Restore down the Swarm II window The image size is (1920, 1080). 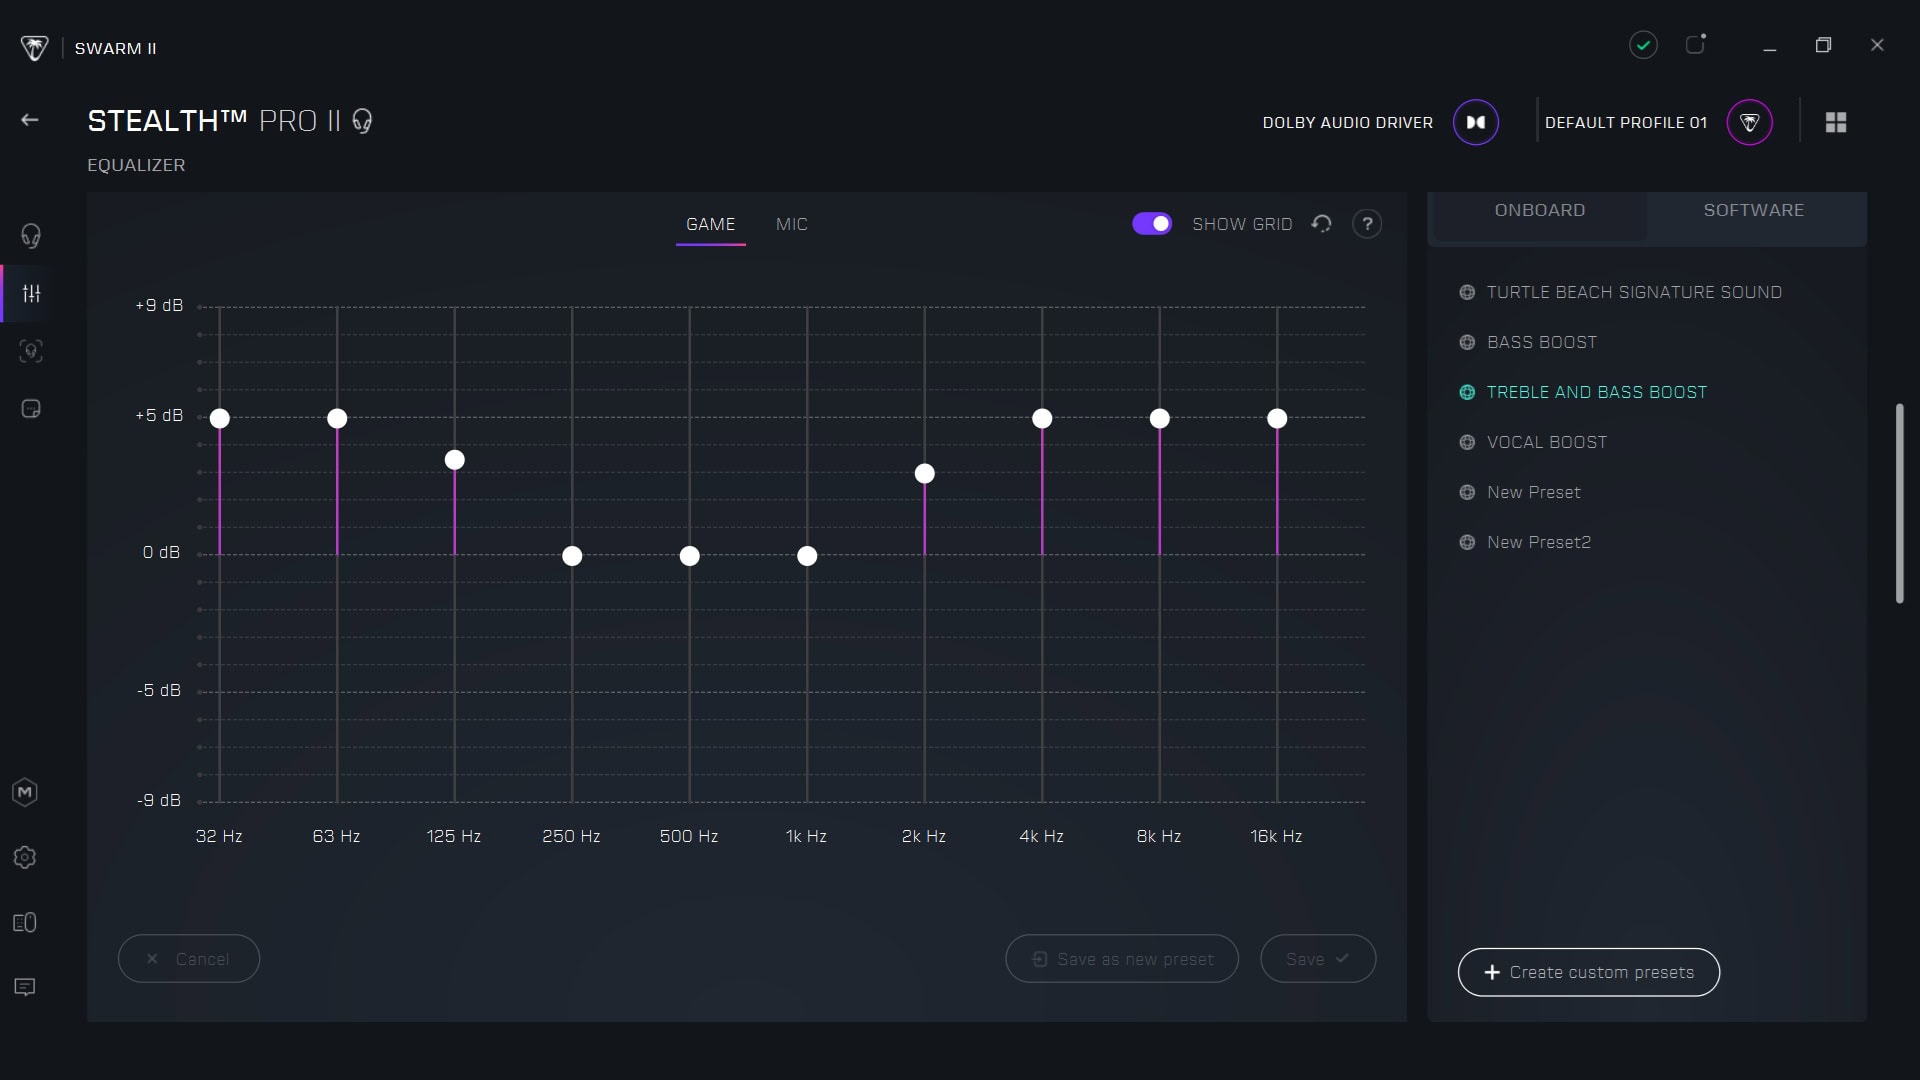point(1823,45)
